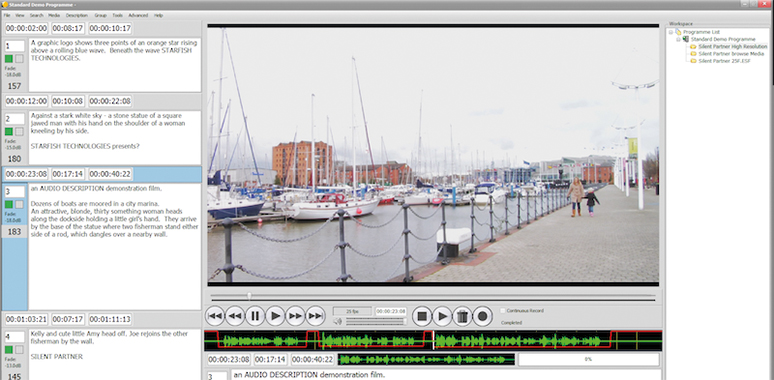Click the large audio waveform timeline
The width and height of the screenshot is (774, 380).
coord(433,341)
